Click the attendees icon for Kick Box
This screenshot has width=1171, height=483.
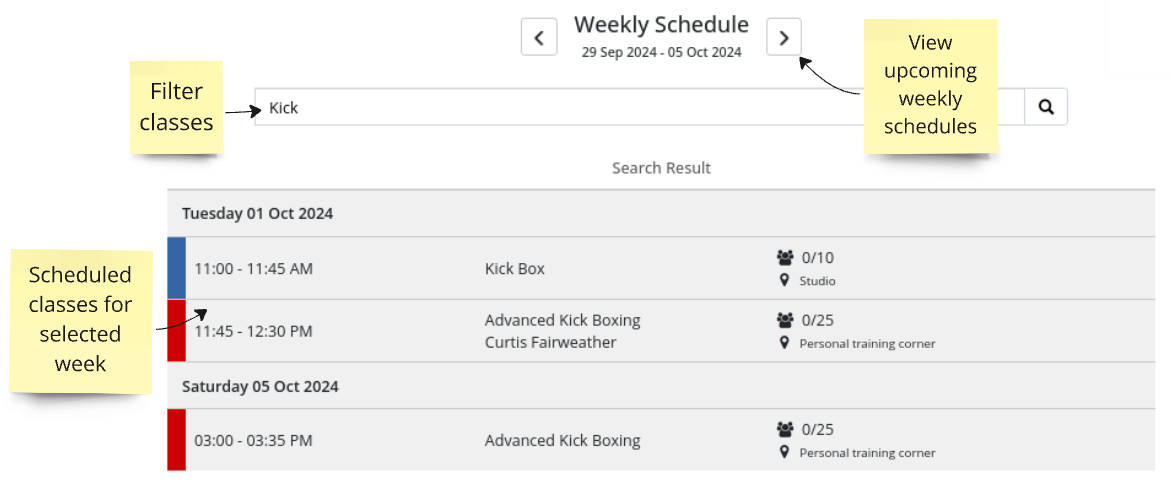(785, 258)
